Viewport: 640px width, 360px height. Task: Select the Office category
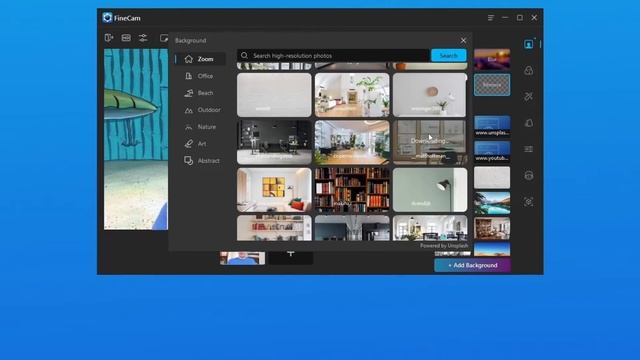(200, 76)
